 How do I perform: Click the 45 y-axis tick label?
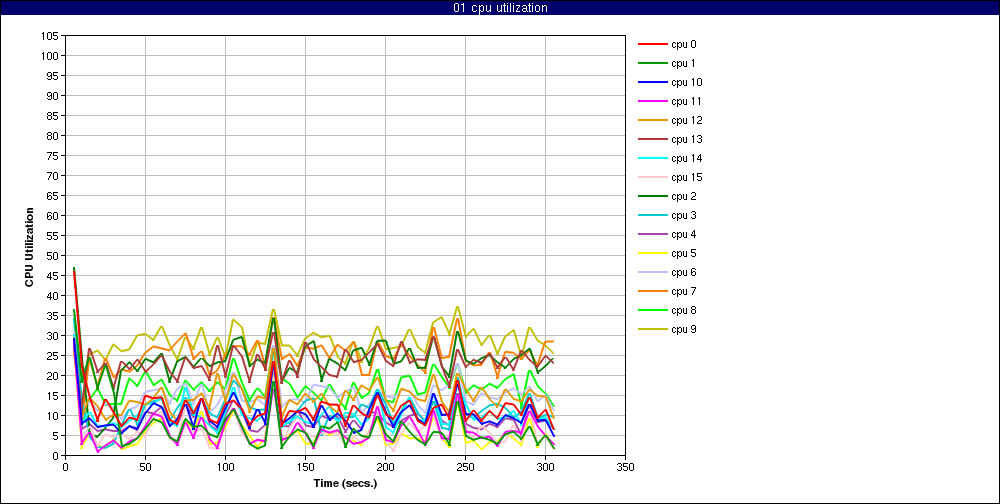(54, 276)
